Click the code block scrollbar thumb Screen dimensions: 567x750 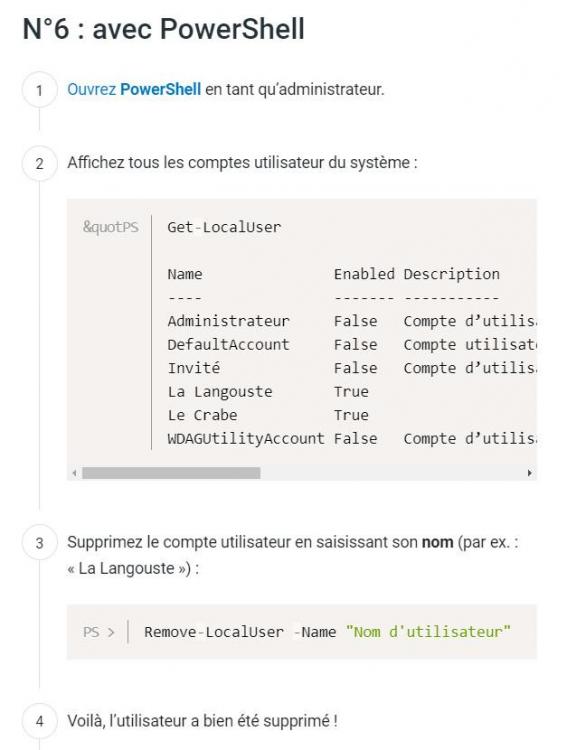(171, 473)
